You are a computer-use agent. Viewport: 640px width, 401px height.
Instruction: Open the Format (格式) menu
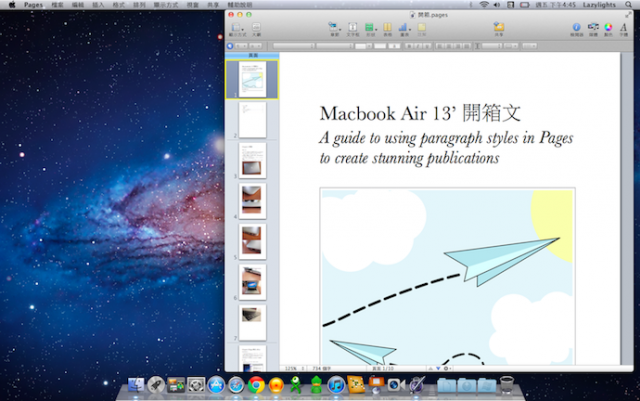pos(118,4)
